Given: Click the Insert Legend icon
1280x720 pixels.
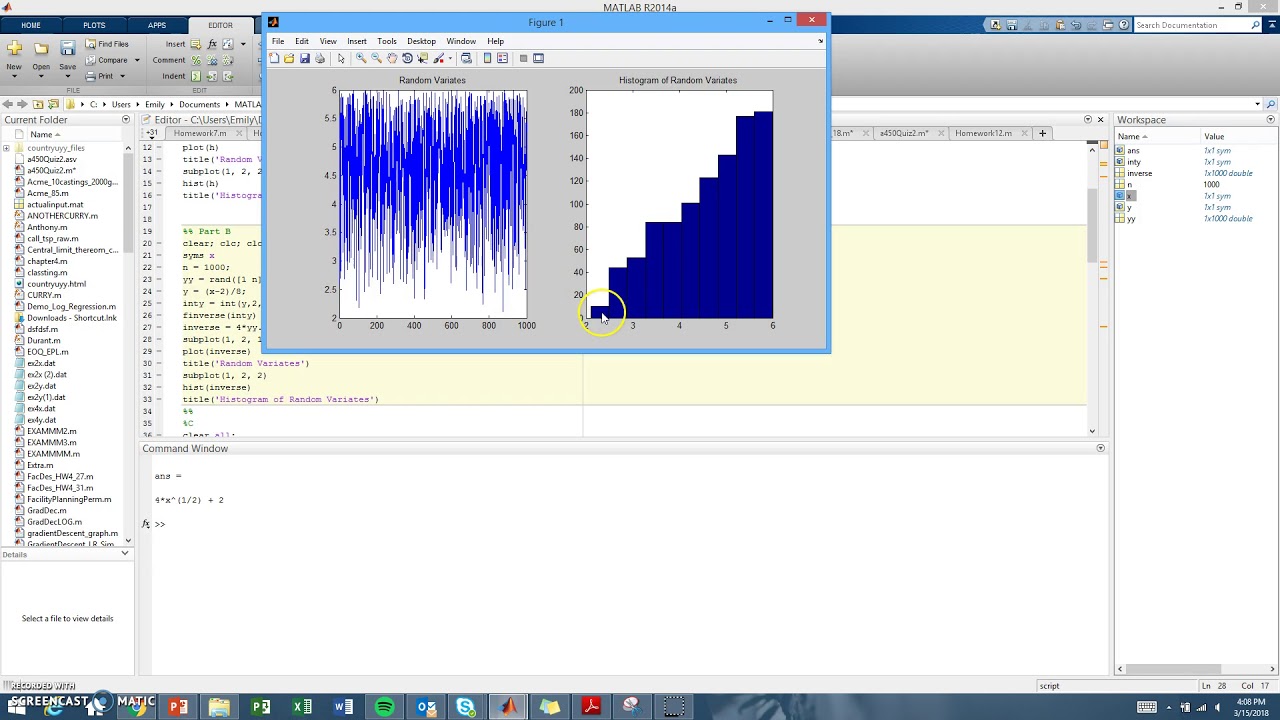Looking at the screenshot, I should pyautogui.click(x=502, y=58).
